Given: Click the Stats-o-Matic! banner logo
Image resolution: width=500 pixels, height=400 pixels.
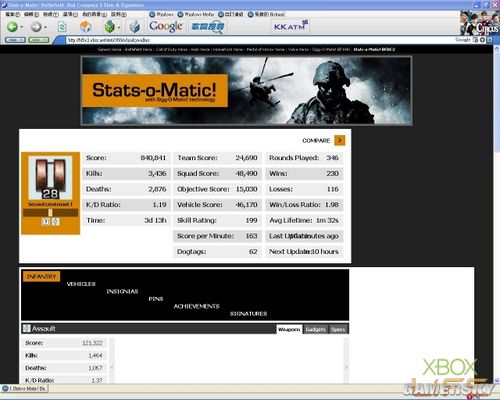Looking at the screenshot, I should (x=155, y=91).
